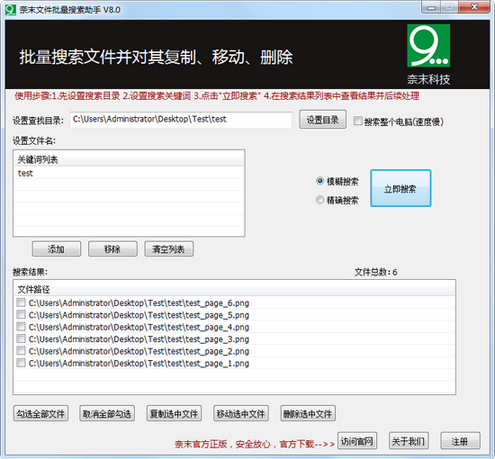Select the fuzzy search radio button

320,181
